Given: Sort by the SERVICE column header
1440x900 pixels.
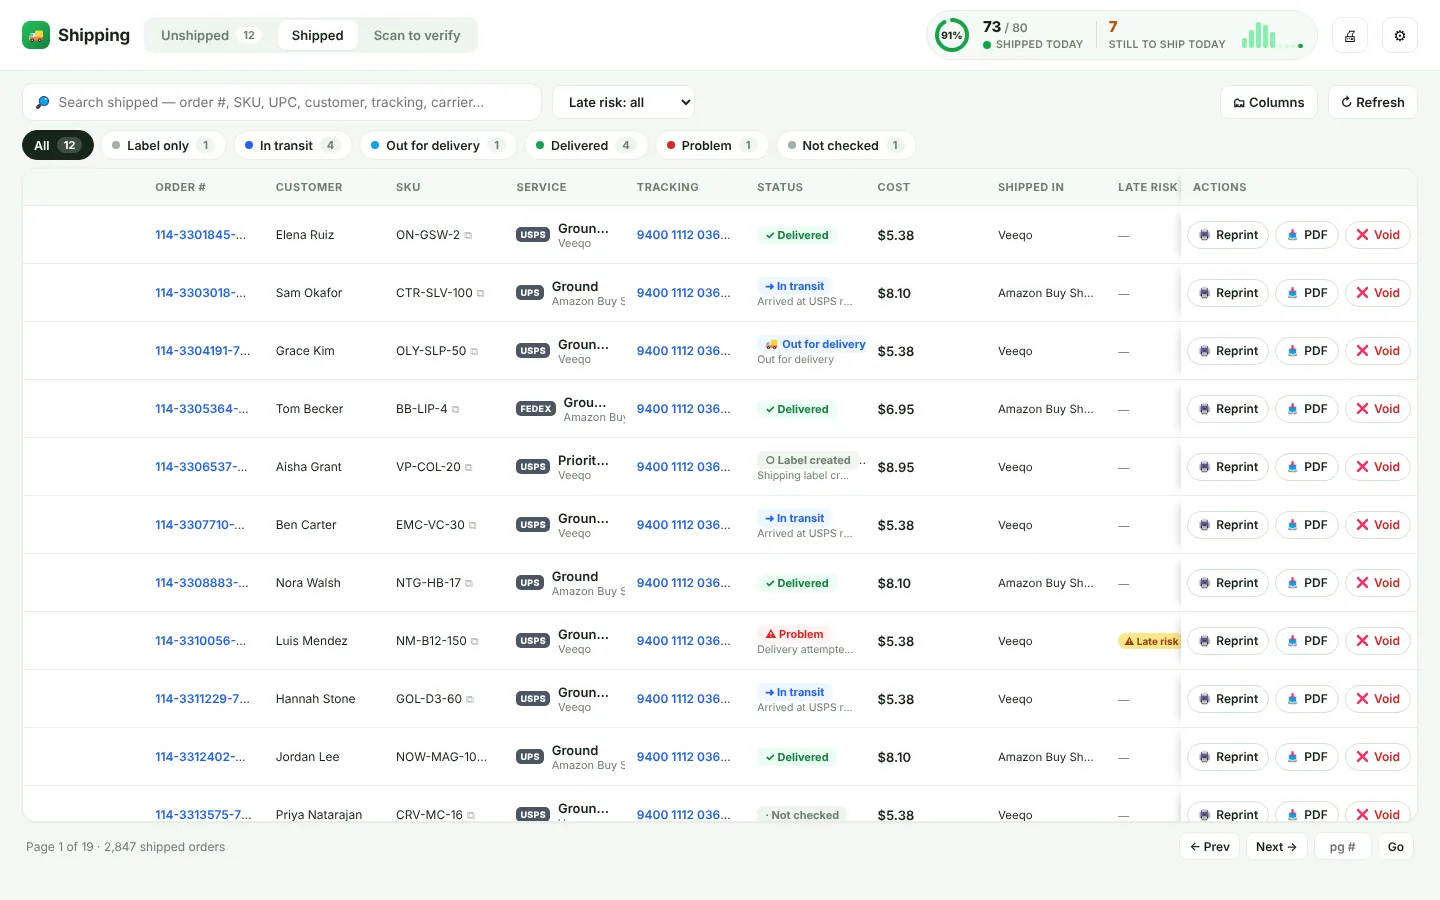Looking at the screenshot, I should [x=541, y=187].
